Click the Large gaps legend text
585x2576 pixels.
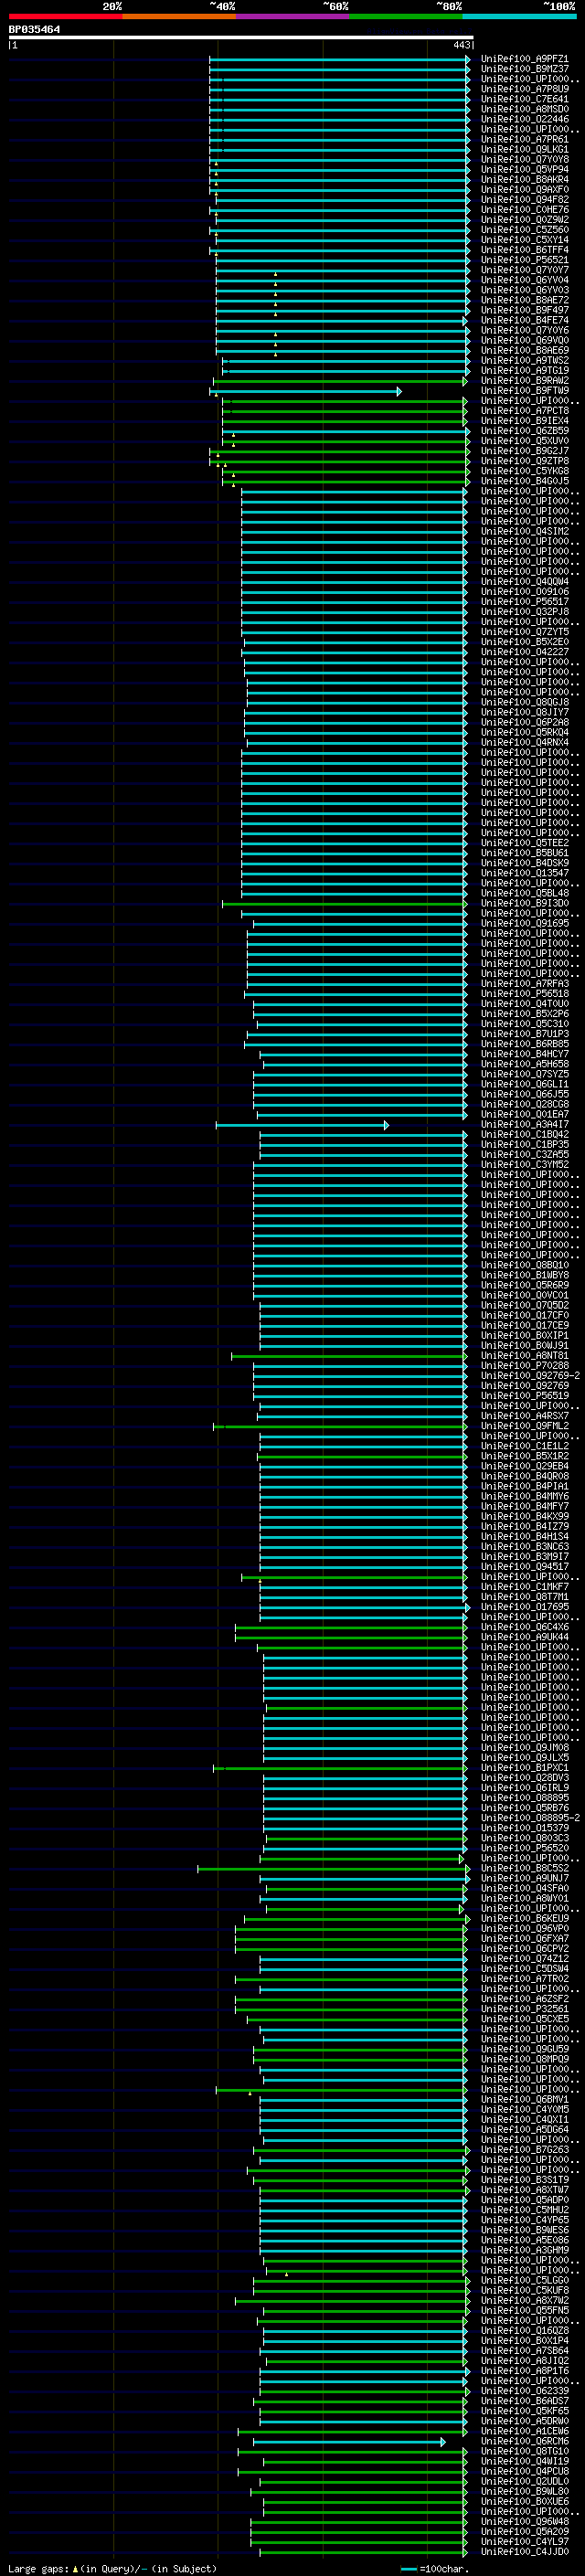[112, 2569]
